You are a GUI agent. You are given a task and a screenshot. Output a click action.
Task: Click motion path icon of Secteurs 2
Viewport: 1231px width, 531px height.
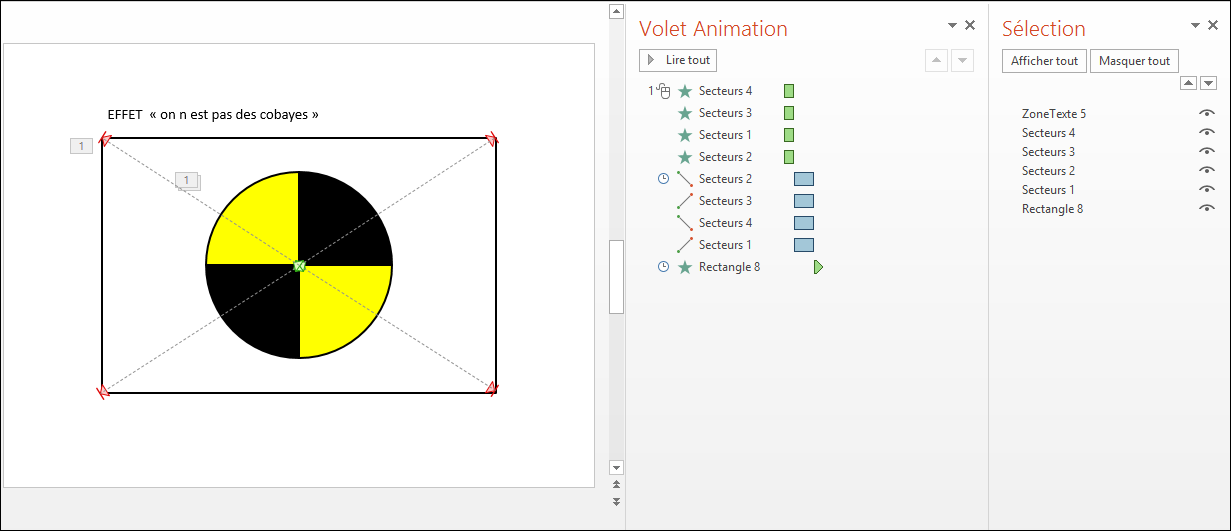pos(685,179)
